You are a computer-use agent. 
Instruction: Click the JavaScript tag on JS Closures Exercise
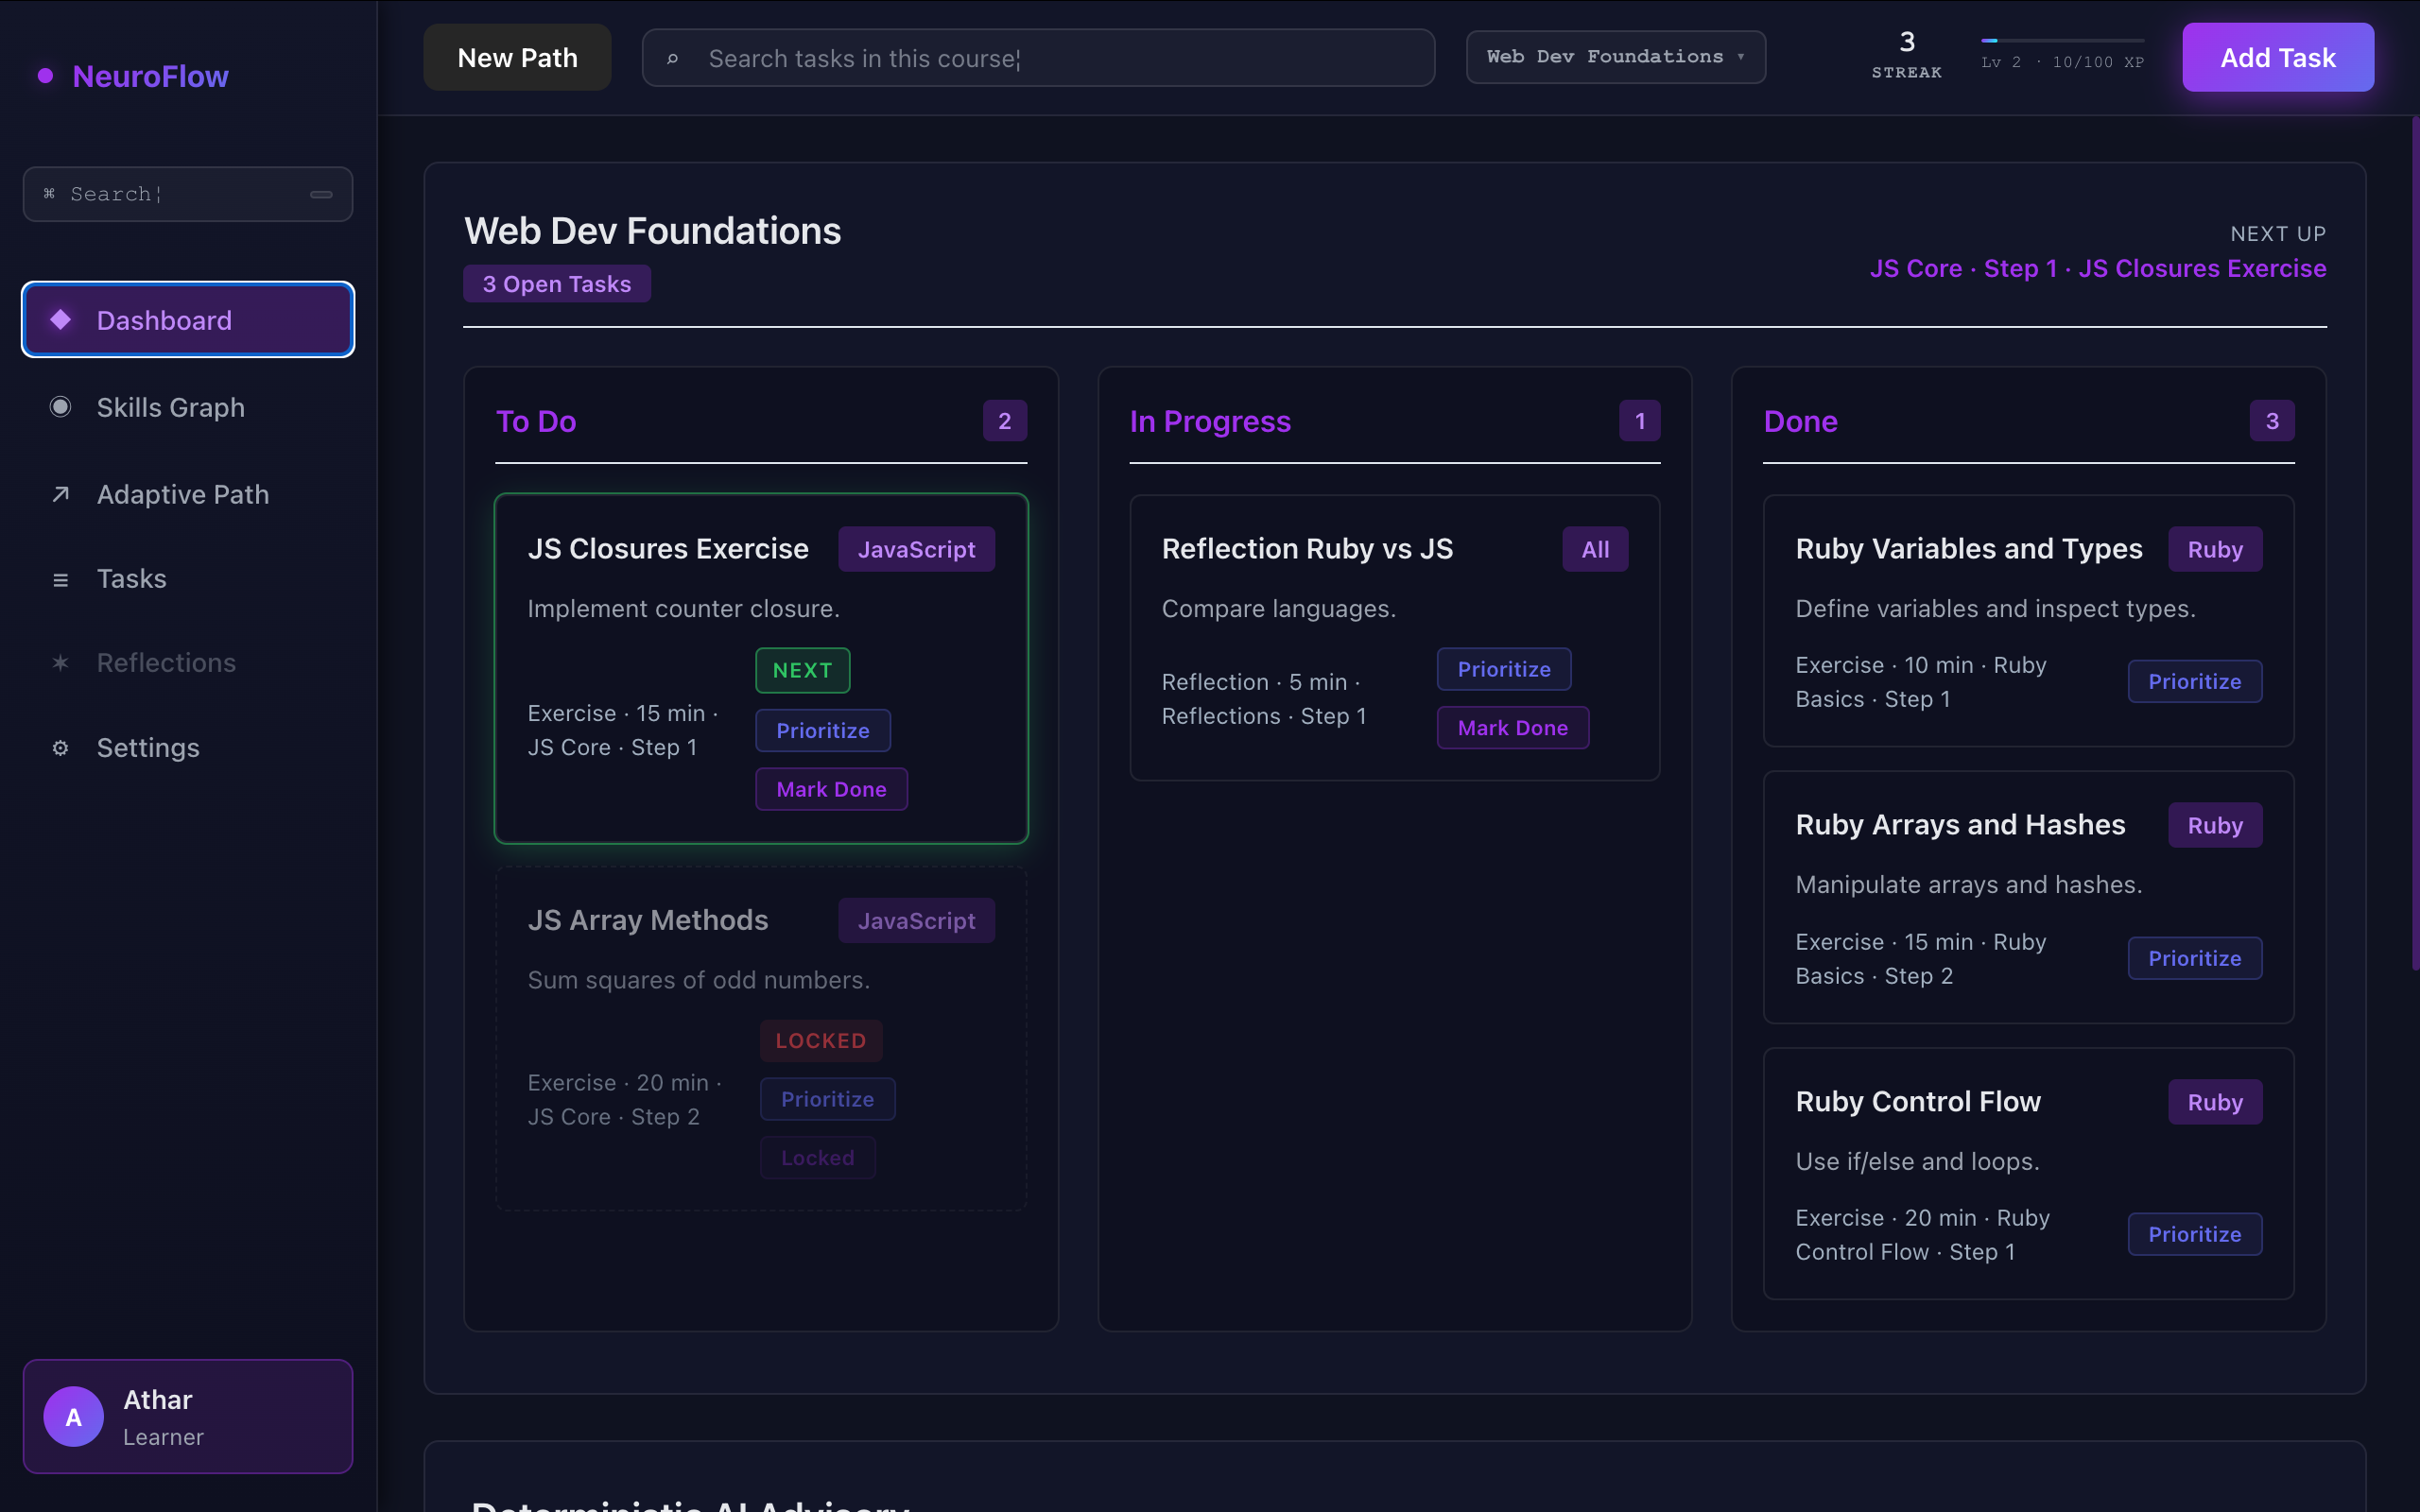916,549
